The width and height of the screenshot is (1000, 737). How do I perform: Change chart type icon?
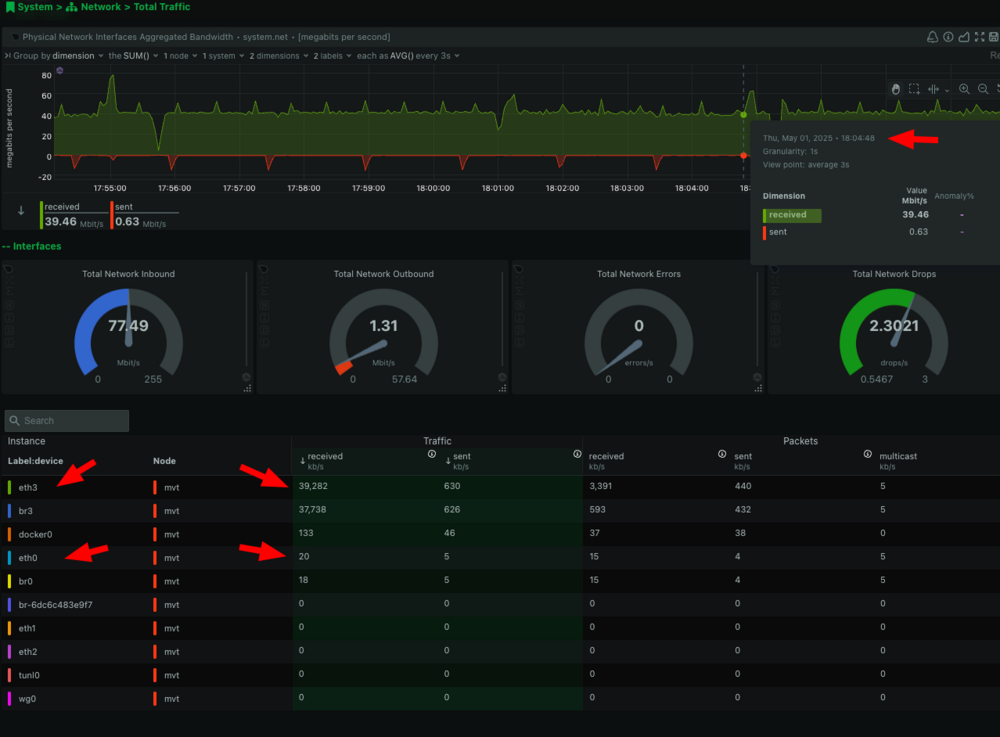pos(964,37)
